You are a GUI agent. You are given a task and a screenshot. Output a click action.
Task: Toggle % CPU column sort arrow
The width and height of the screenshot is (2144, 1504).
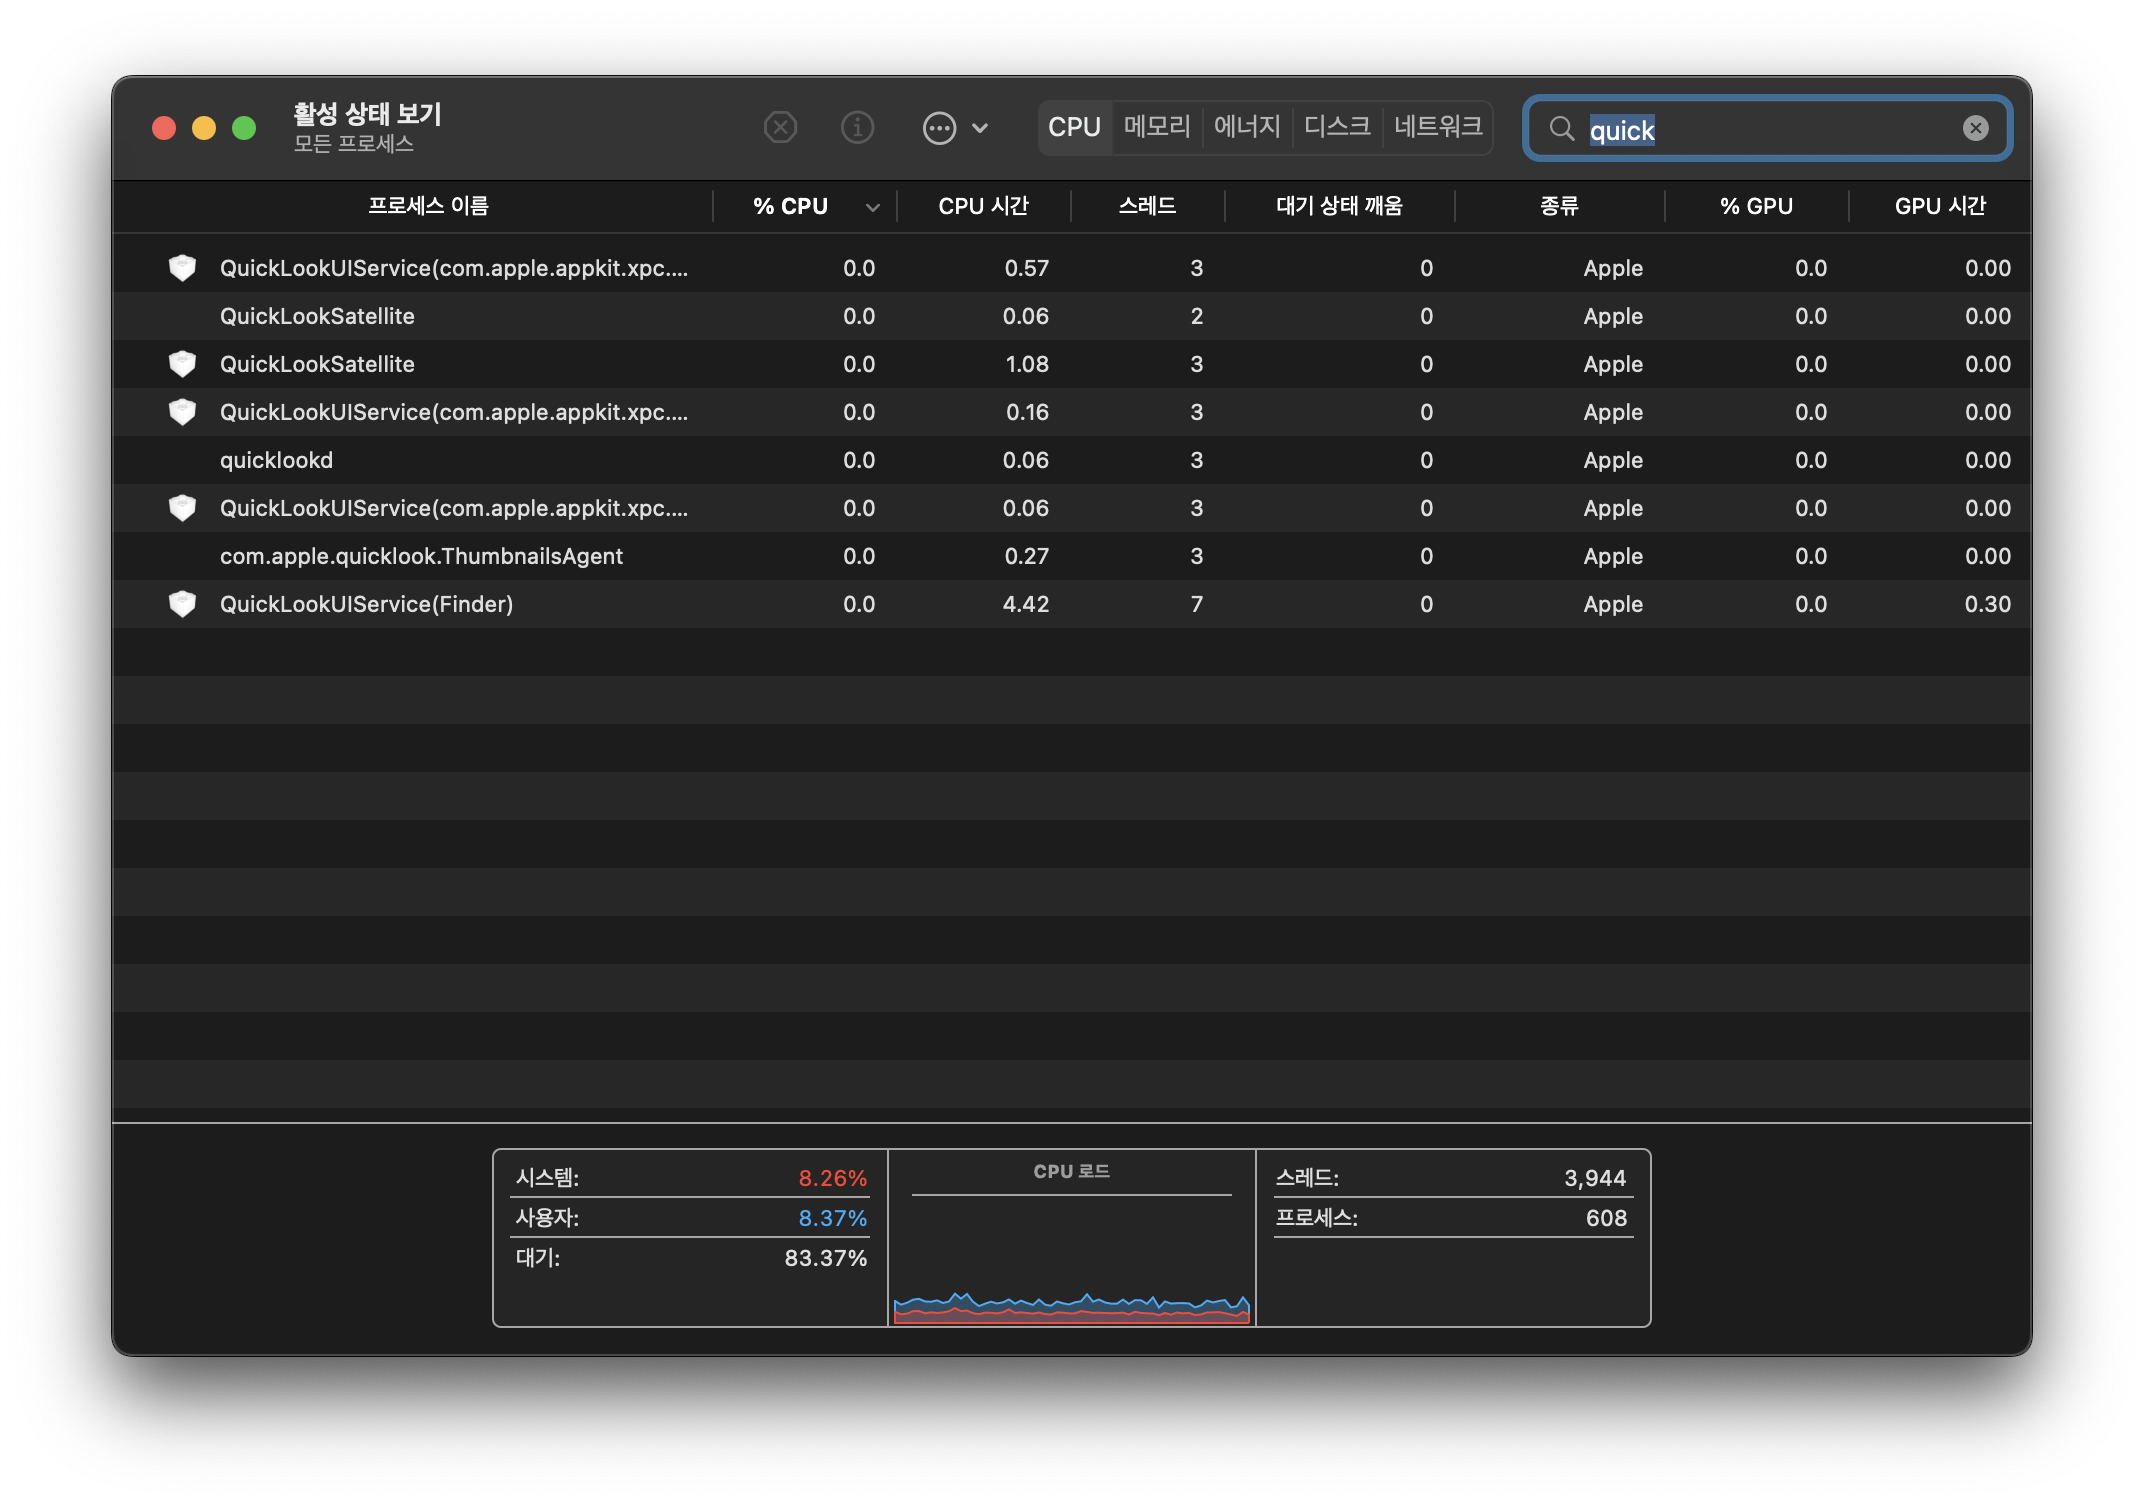click(872, 207)
